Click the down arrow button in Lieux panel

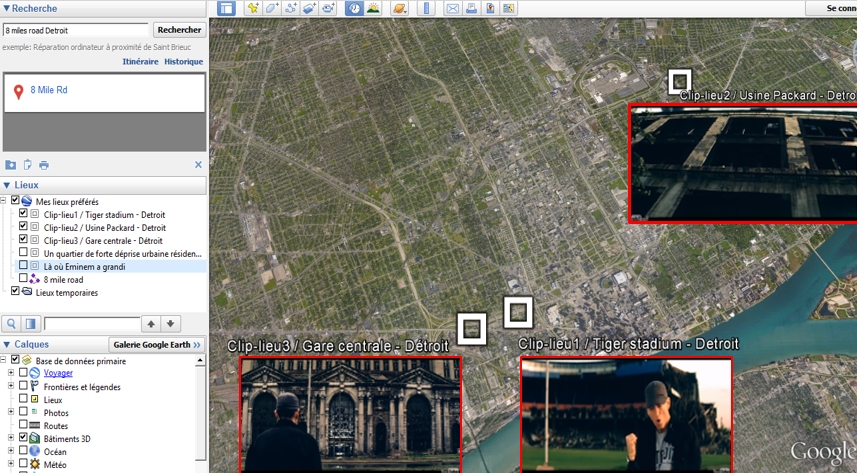[171, 324]
